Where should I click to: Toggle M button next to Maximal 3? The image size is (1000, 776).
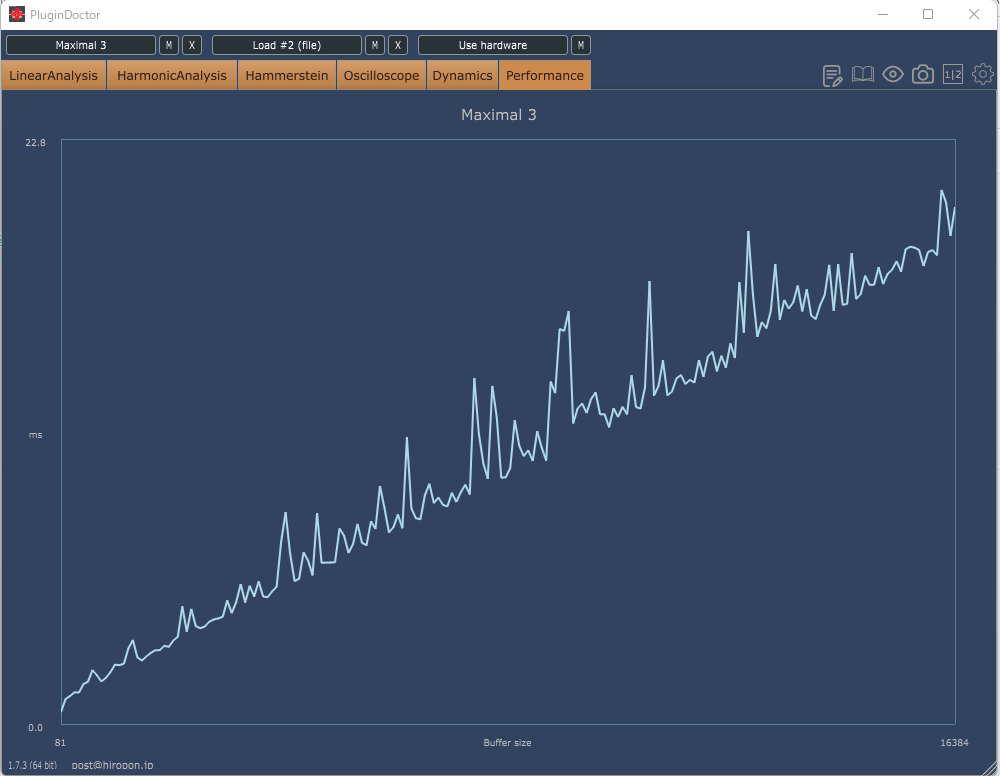point(169,45)
